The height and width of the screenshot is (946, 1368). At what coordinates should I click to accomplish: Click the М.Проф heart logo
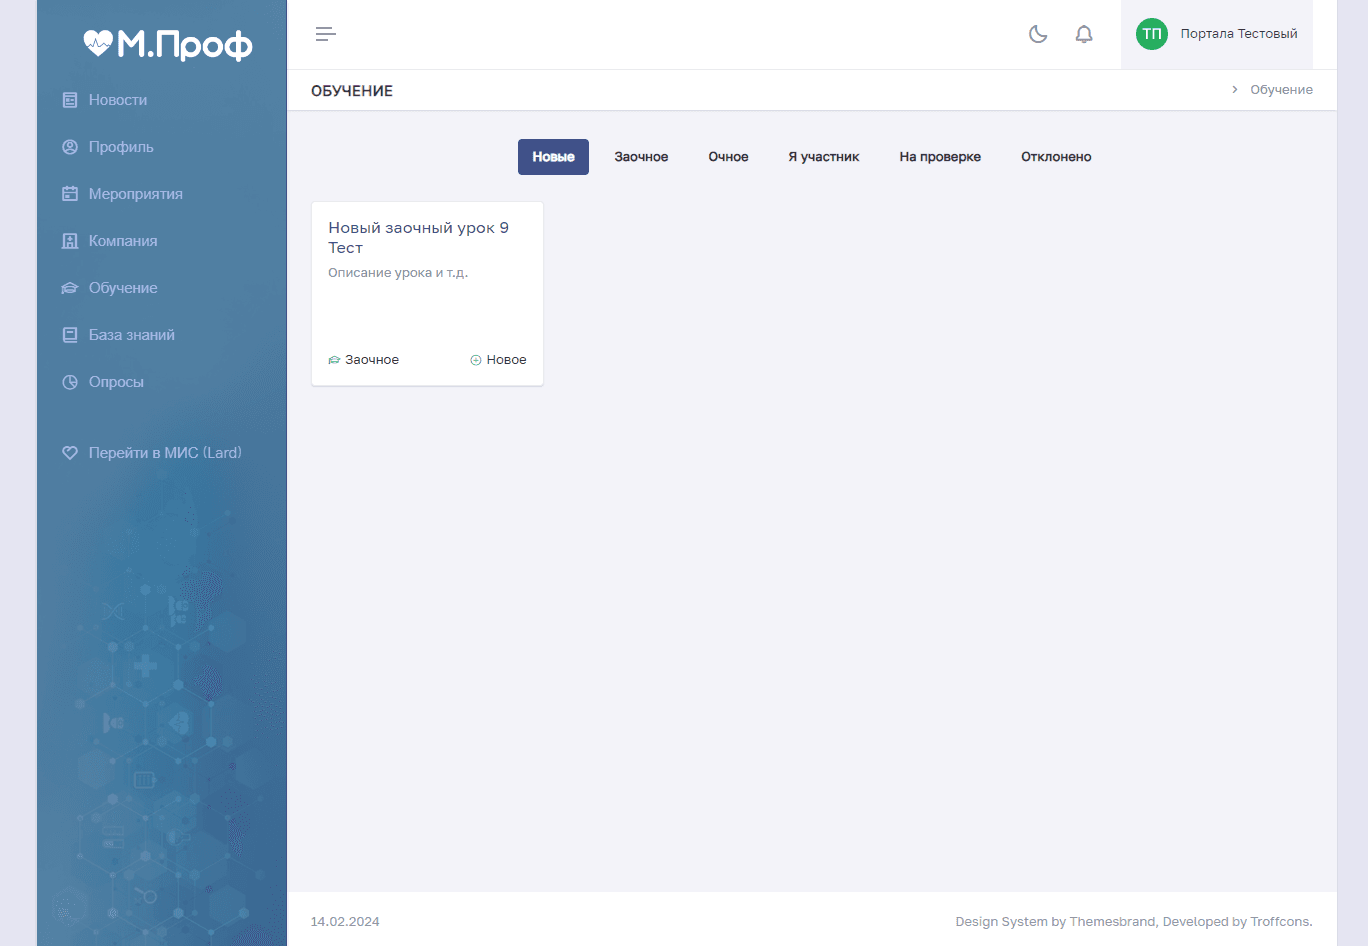[x=100, y=44]
